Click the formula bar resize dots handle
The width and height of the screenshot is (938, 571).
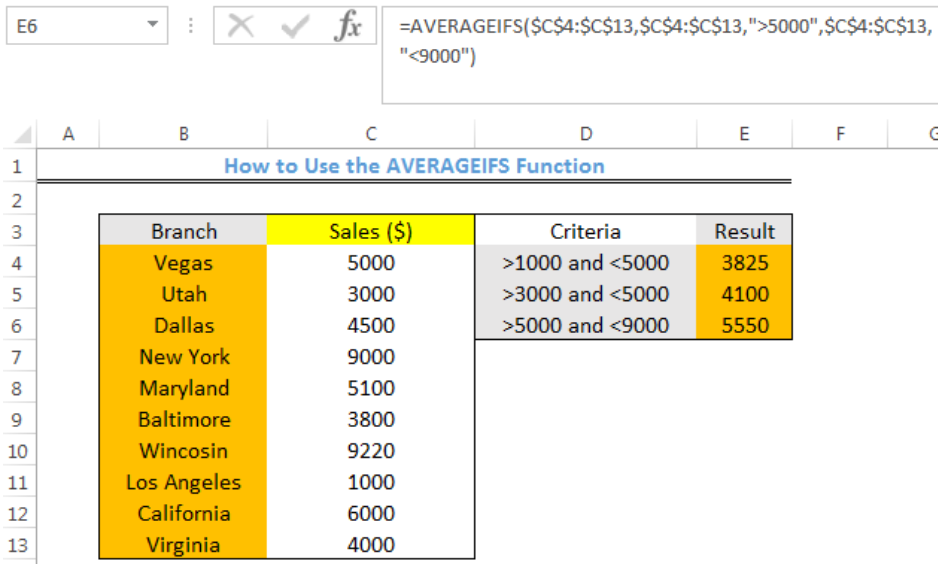[x=190, y=25]
